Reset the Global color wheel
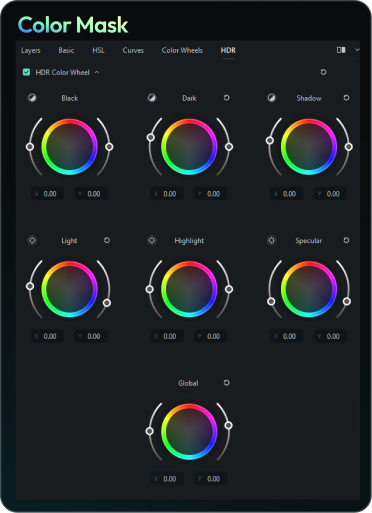The width and height of the screenshot is (372, 513). [227, 383]
